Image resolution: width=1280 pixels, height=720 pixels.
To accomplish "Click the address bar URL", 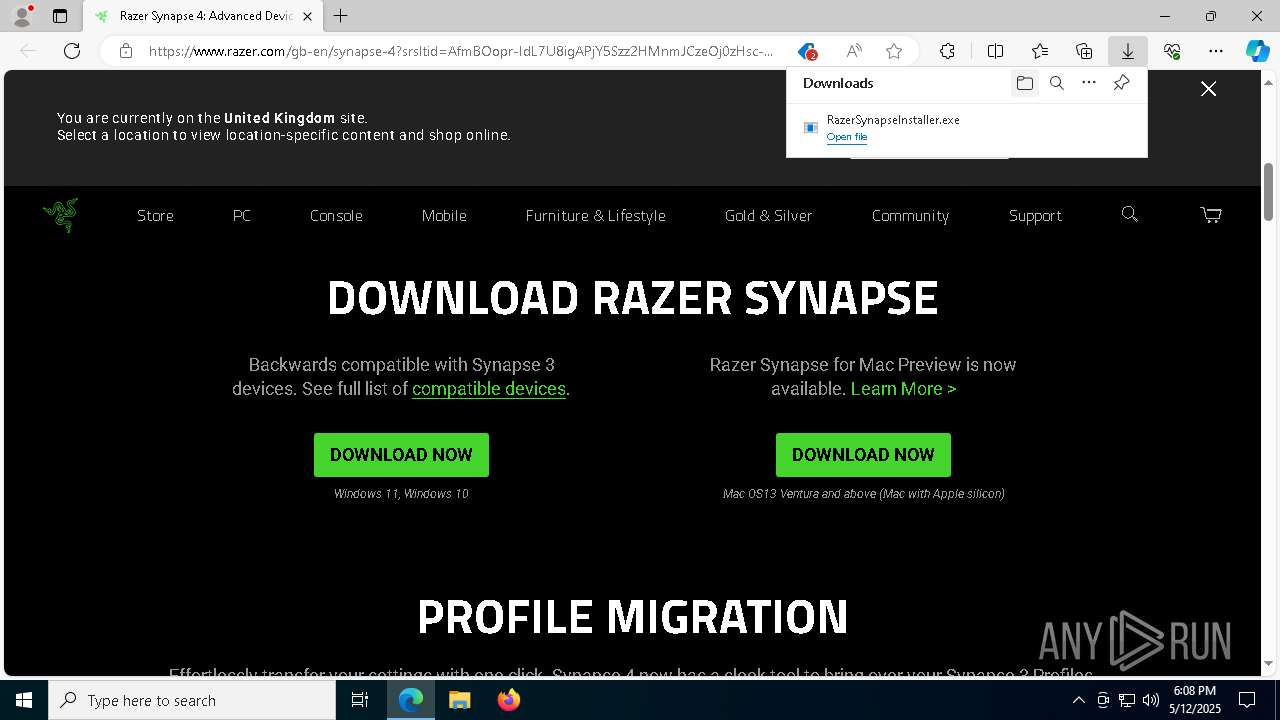I will [x=460, y=51].
